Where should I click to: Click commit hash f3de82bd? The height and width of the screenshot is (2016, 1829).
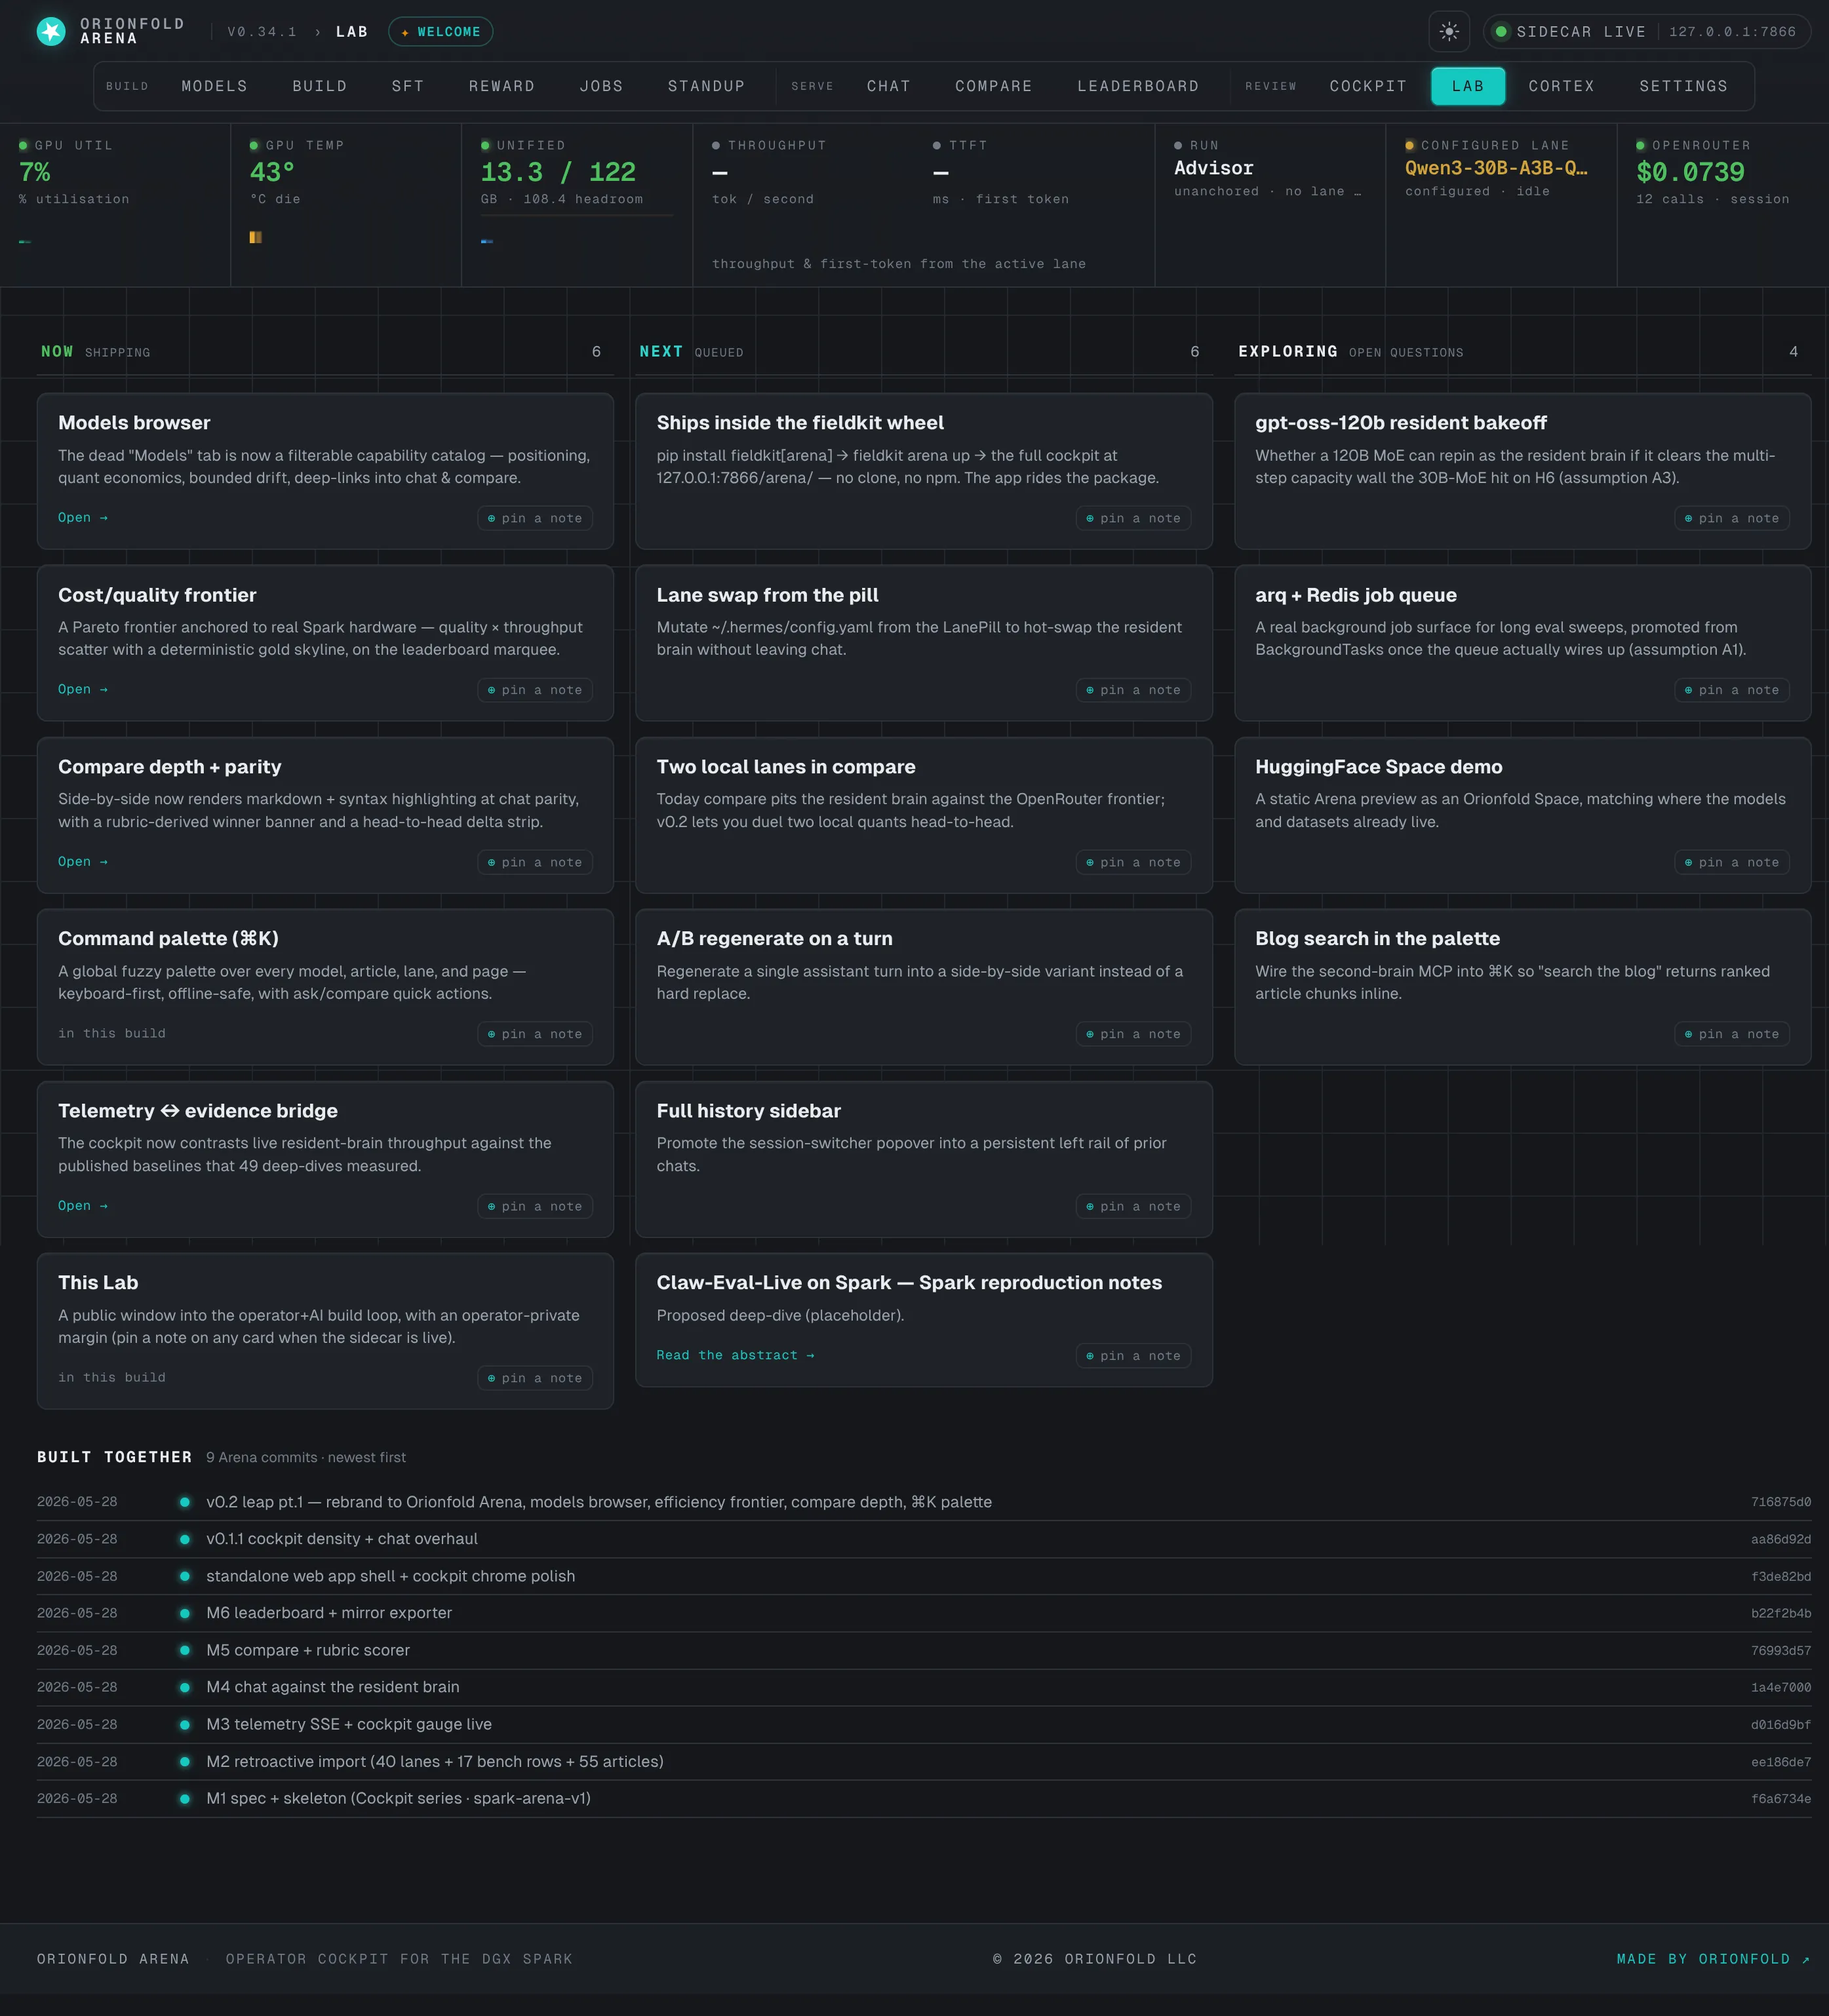coord(1780,1576)
